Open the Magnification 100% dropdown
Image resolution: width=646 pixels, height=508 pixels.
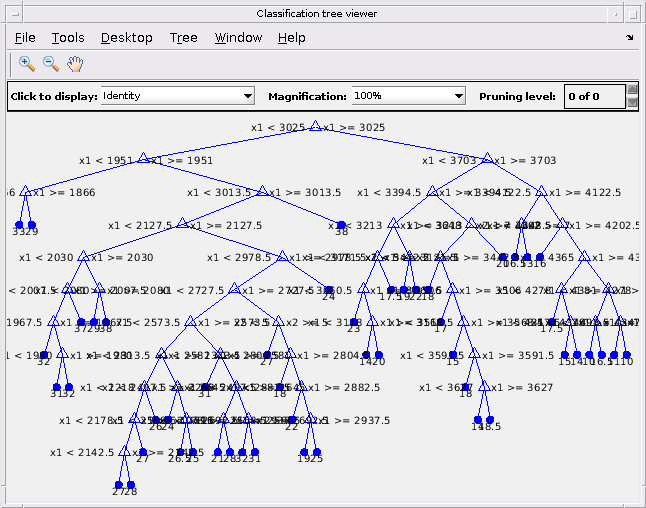(x=409, y=96)
